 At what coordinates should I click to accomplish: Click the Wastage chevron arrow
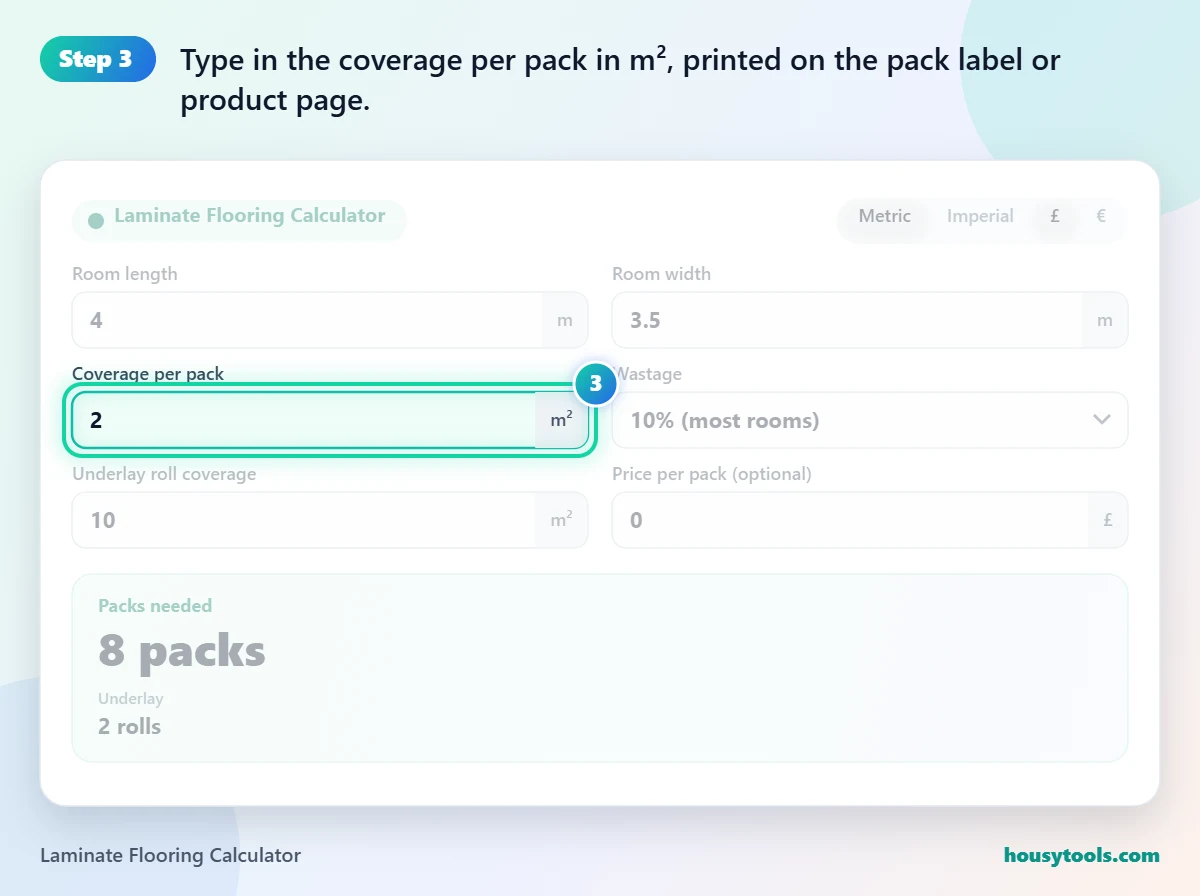(x=1102, y=420)
